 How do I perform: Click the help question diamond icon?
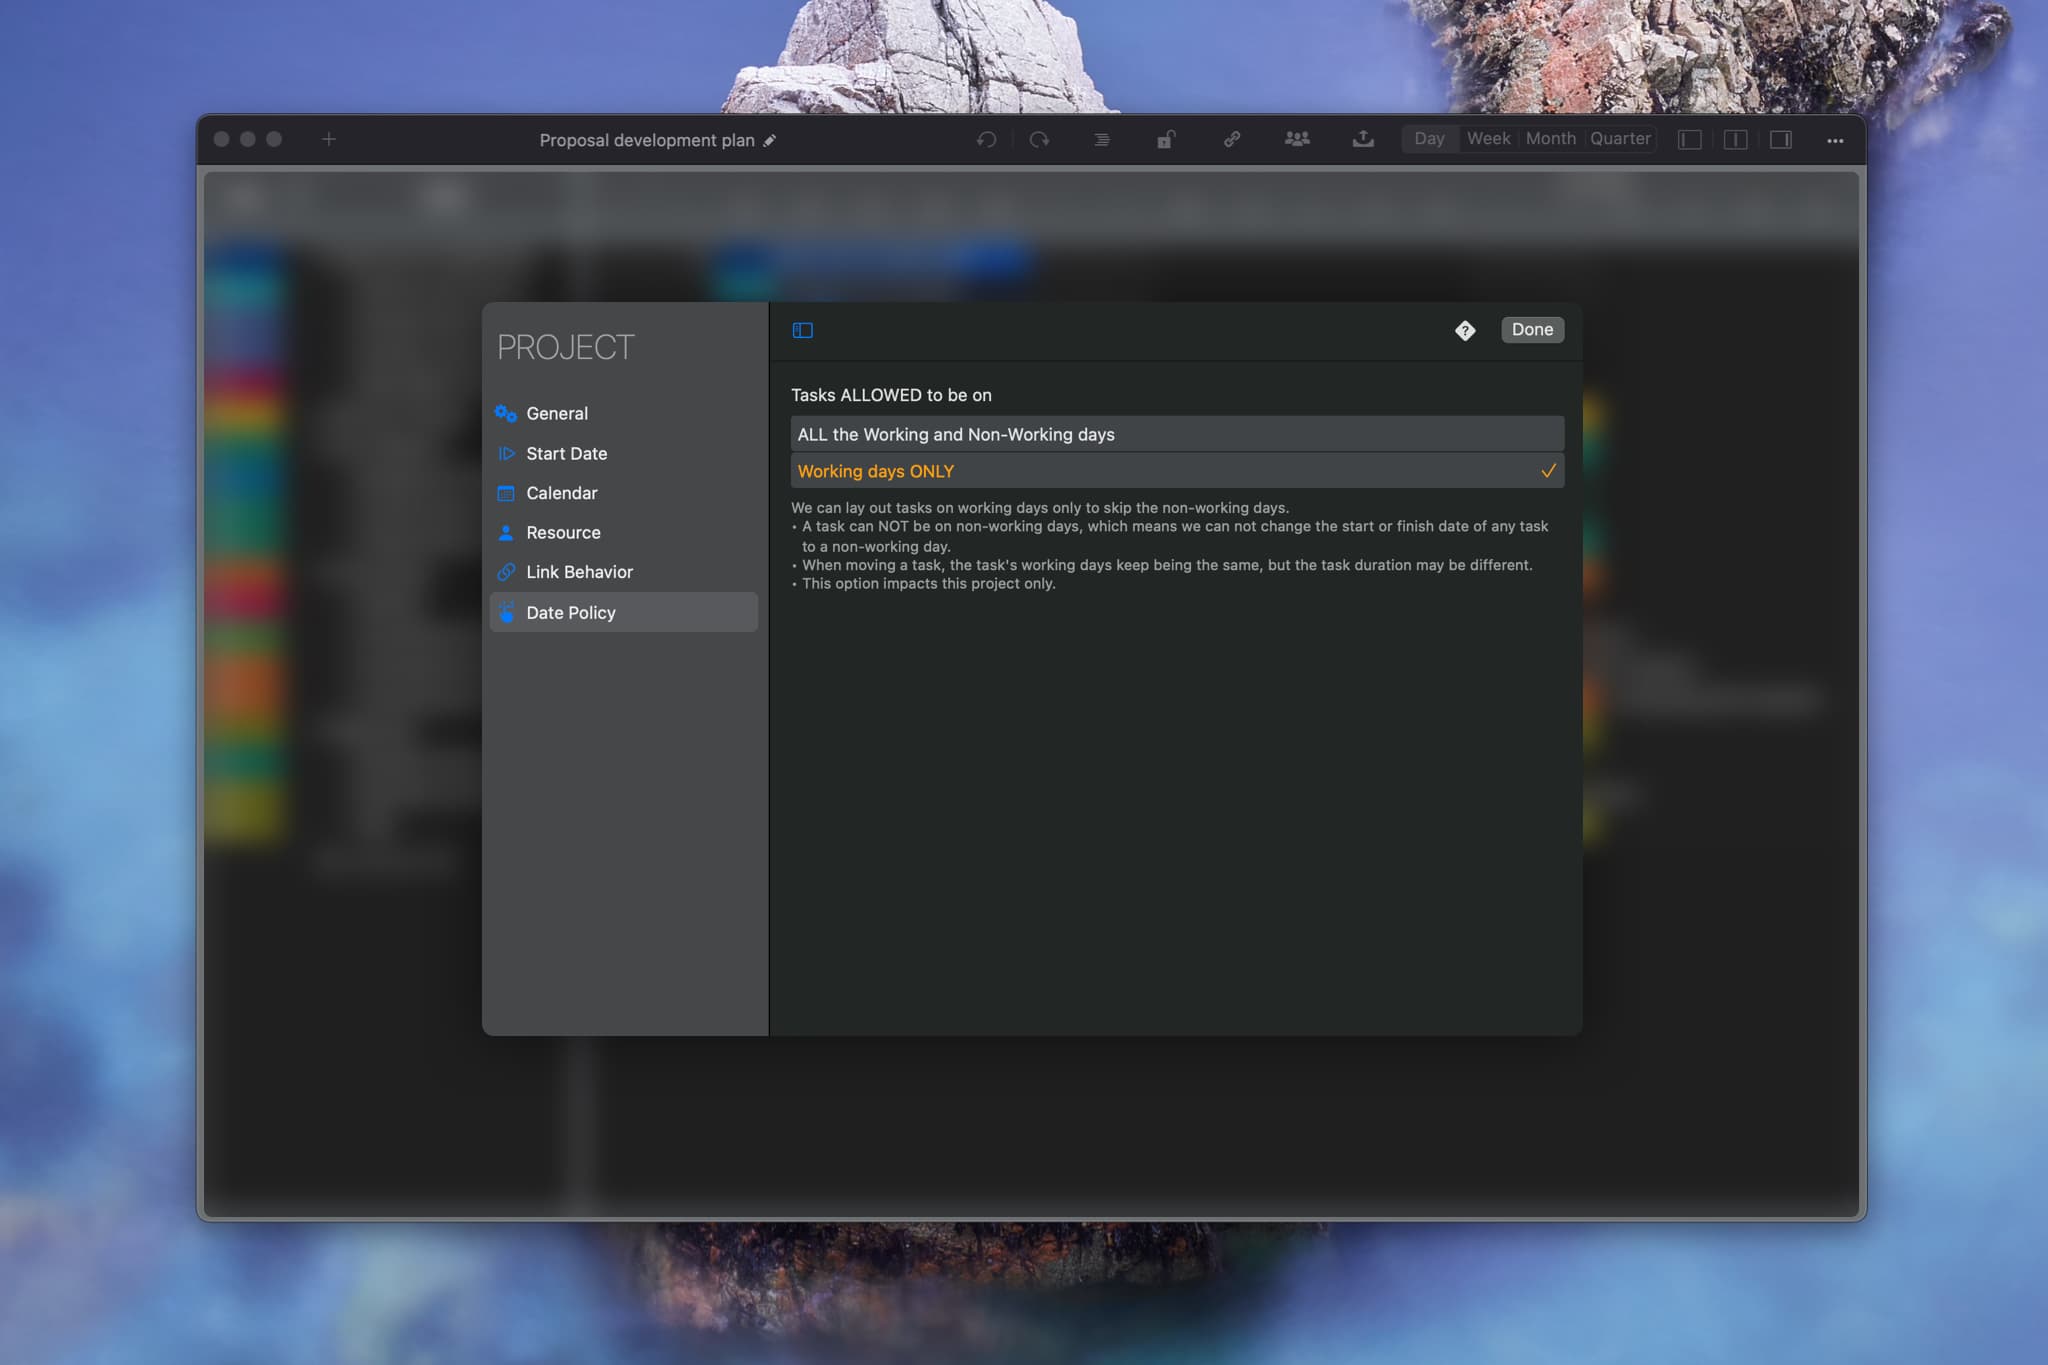[x=1465, y=331]
